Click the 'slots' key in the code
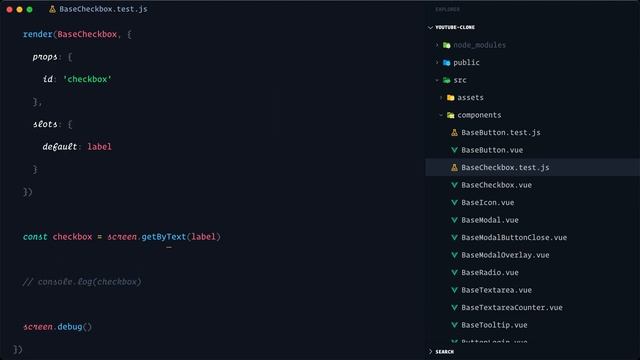Image resolution: width=640 pixels, height=360 pixels. click(x=45, y=124)
